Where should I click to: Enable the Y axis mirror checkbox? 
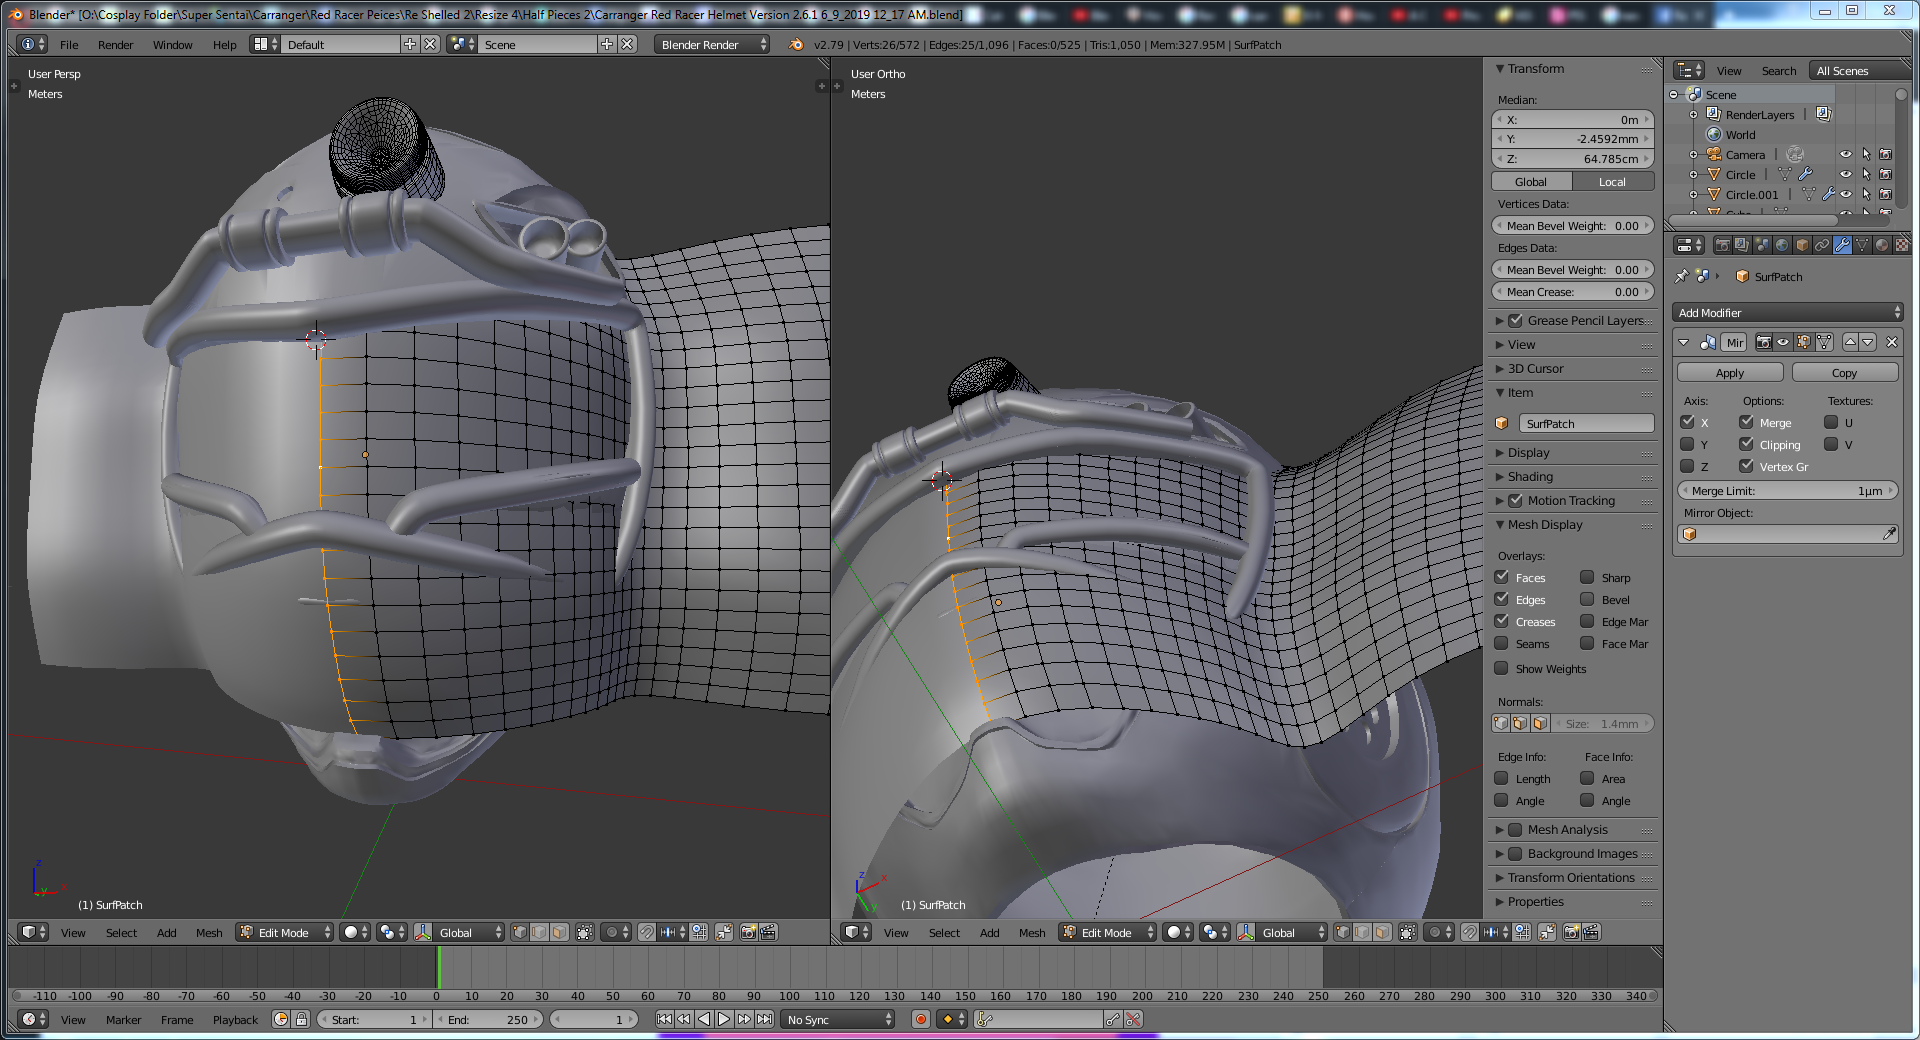(x=1688, y=445)
